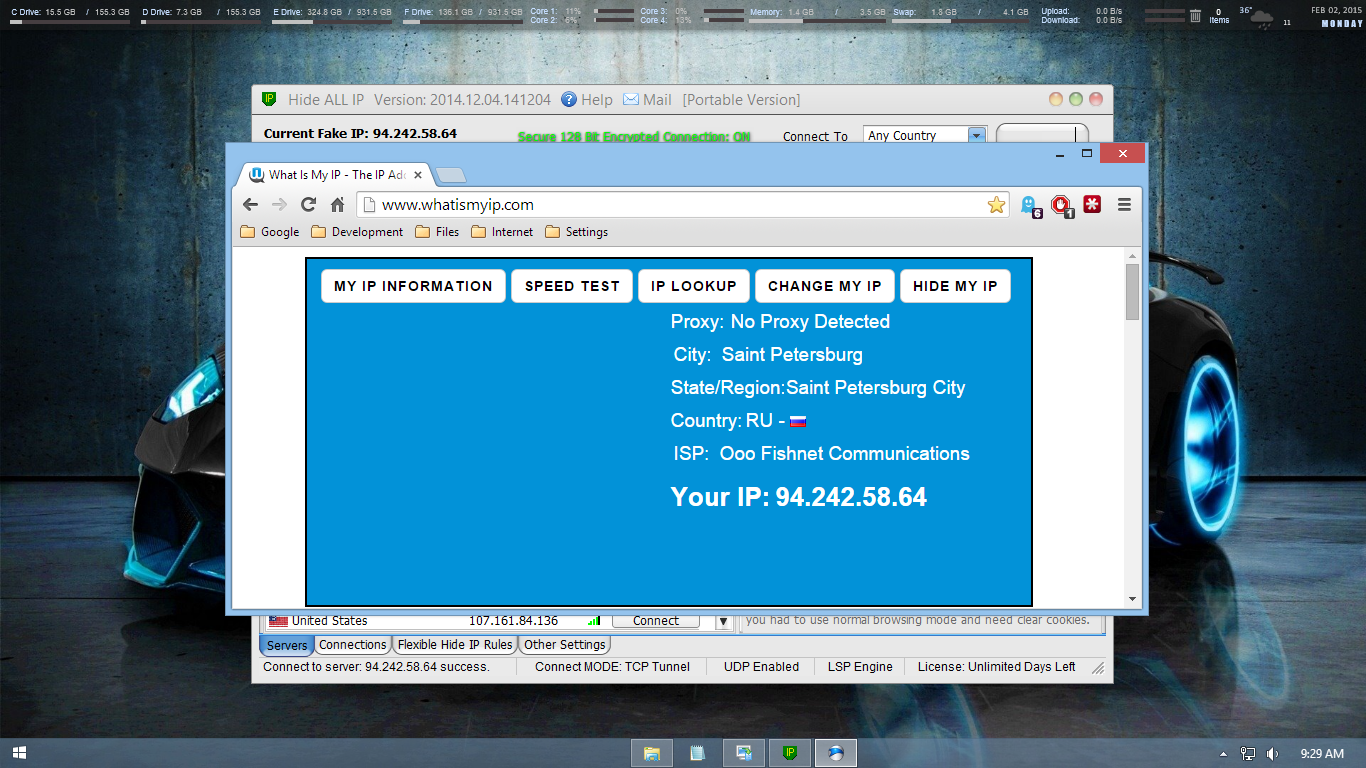Viewport: 1366px width, 768px height.
Task: Open the Files bookmarks folder
Action: pos(437,232)
